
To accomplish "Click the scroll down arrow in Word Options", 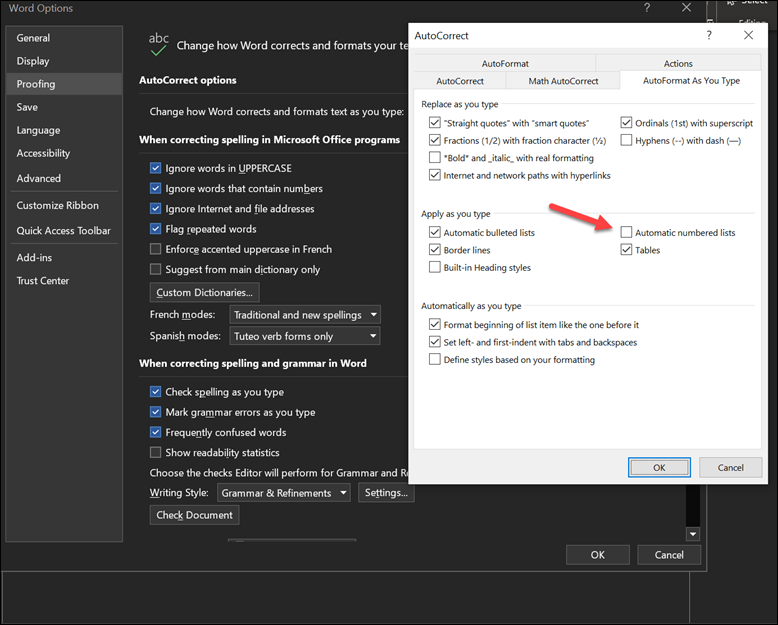I will (x=692, y=534).
